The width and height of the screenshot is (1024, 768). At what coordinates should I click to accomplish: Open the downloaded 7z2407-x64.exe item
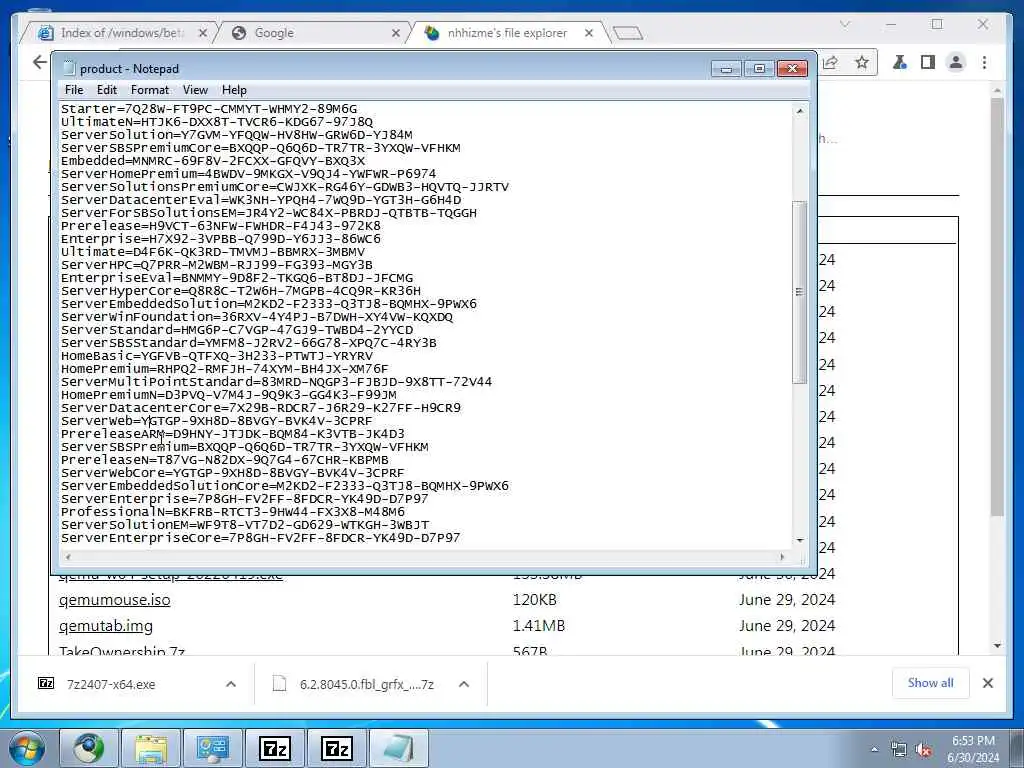tap(111, 684)
